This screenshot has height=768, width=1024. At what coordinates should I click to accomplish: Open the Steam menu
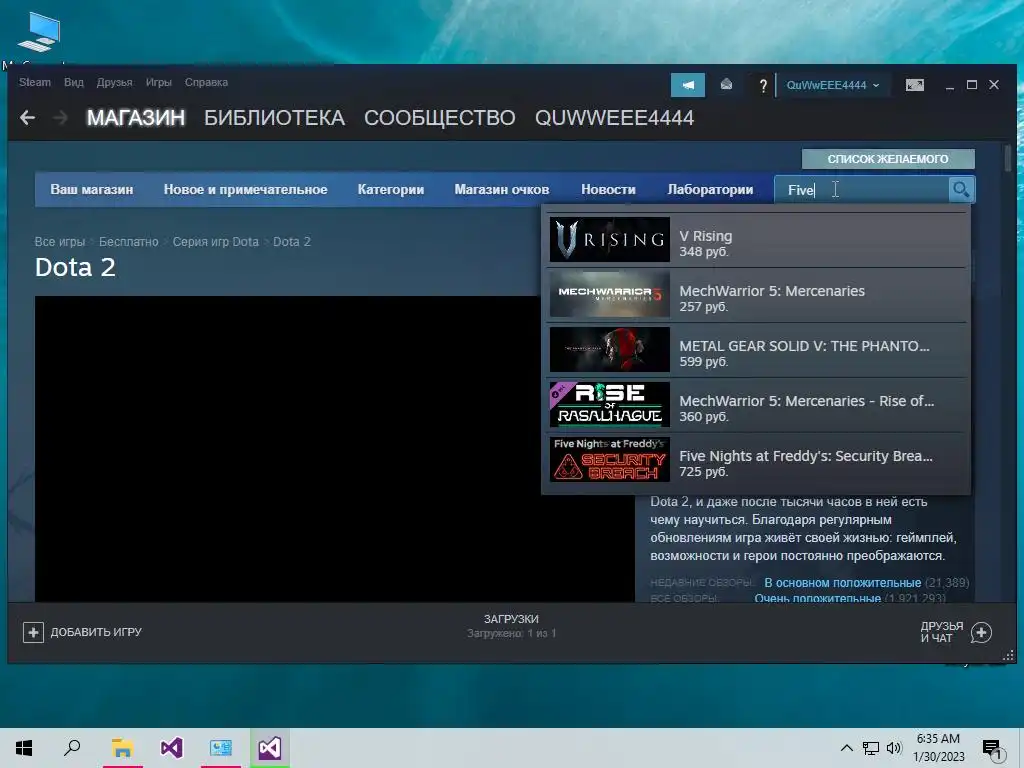(x=35, y=82)
